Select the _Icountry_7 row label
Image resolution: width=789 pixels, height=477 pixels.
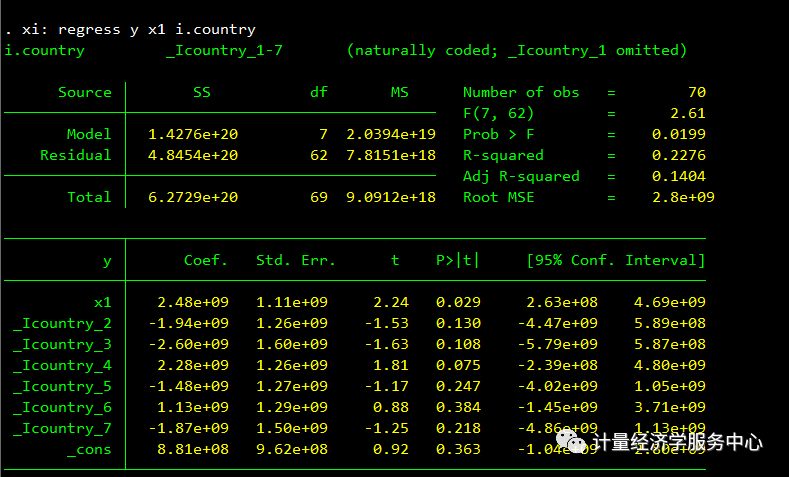(x=62, y=429)
